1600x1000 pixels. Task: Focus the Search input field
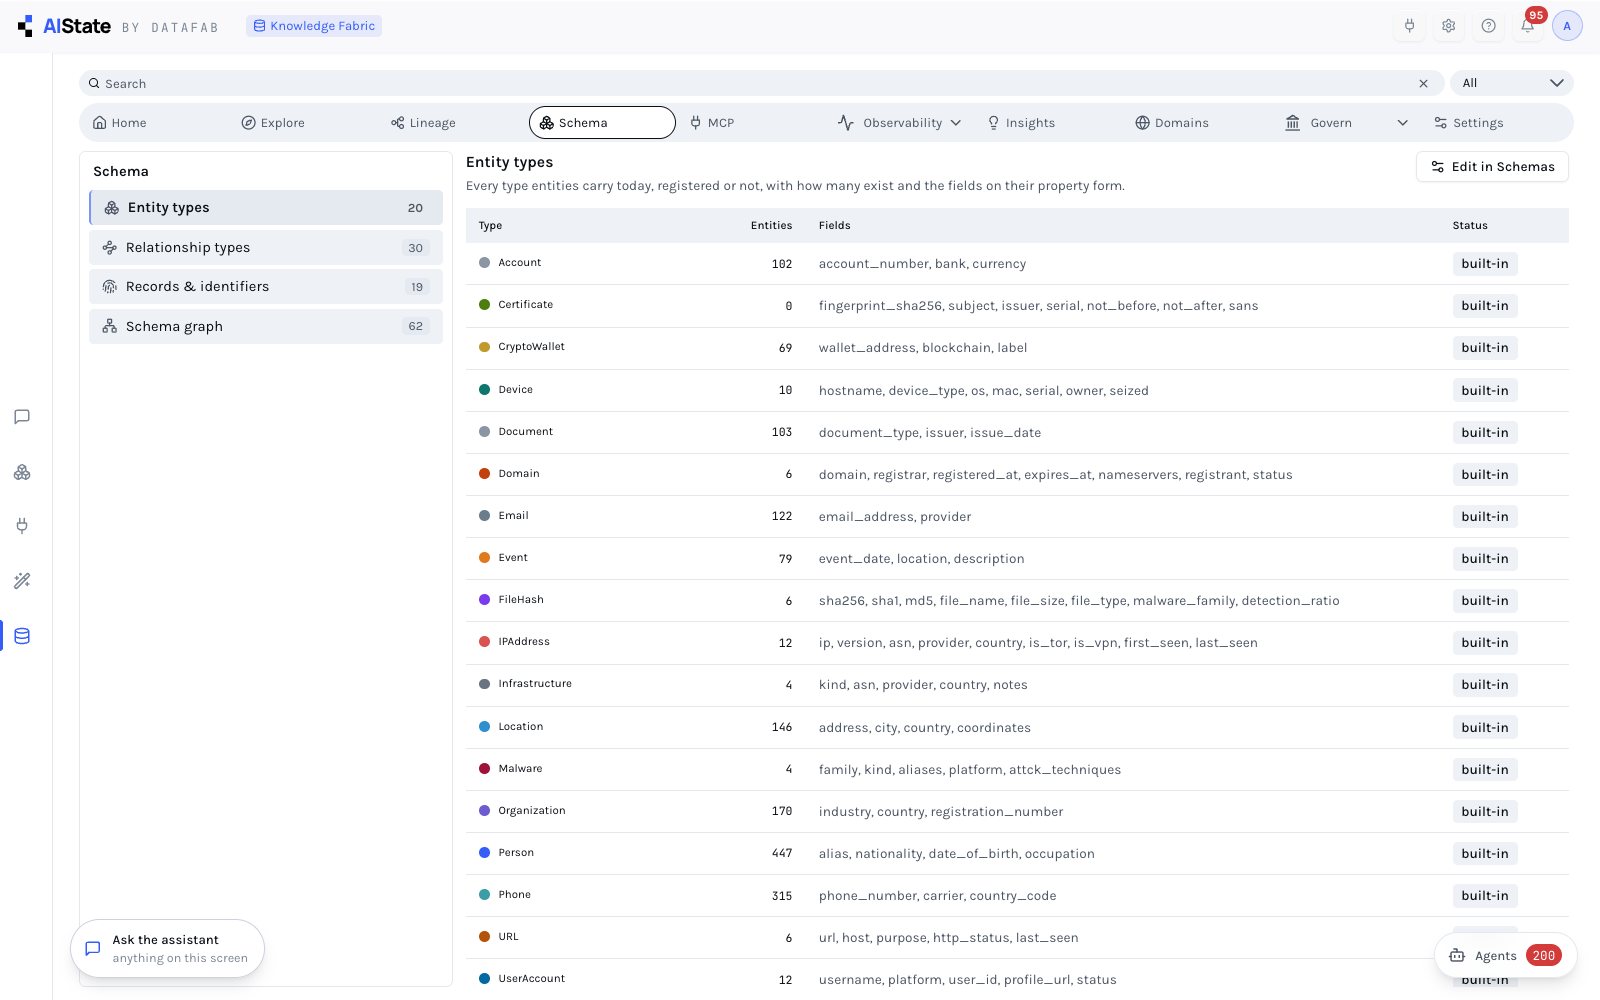(x=760, y=84)
